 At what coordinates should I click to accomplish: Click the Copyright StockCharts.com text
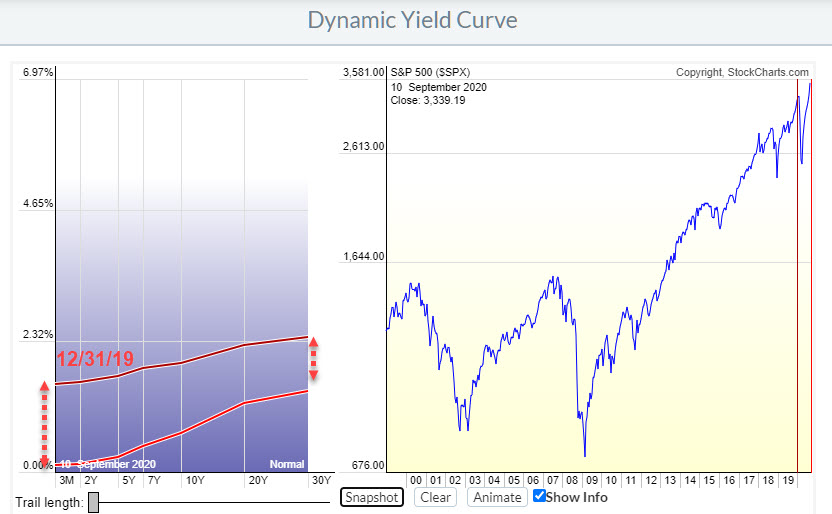[x=742, y=72]
